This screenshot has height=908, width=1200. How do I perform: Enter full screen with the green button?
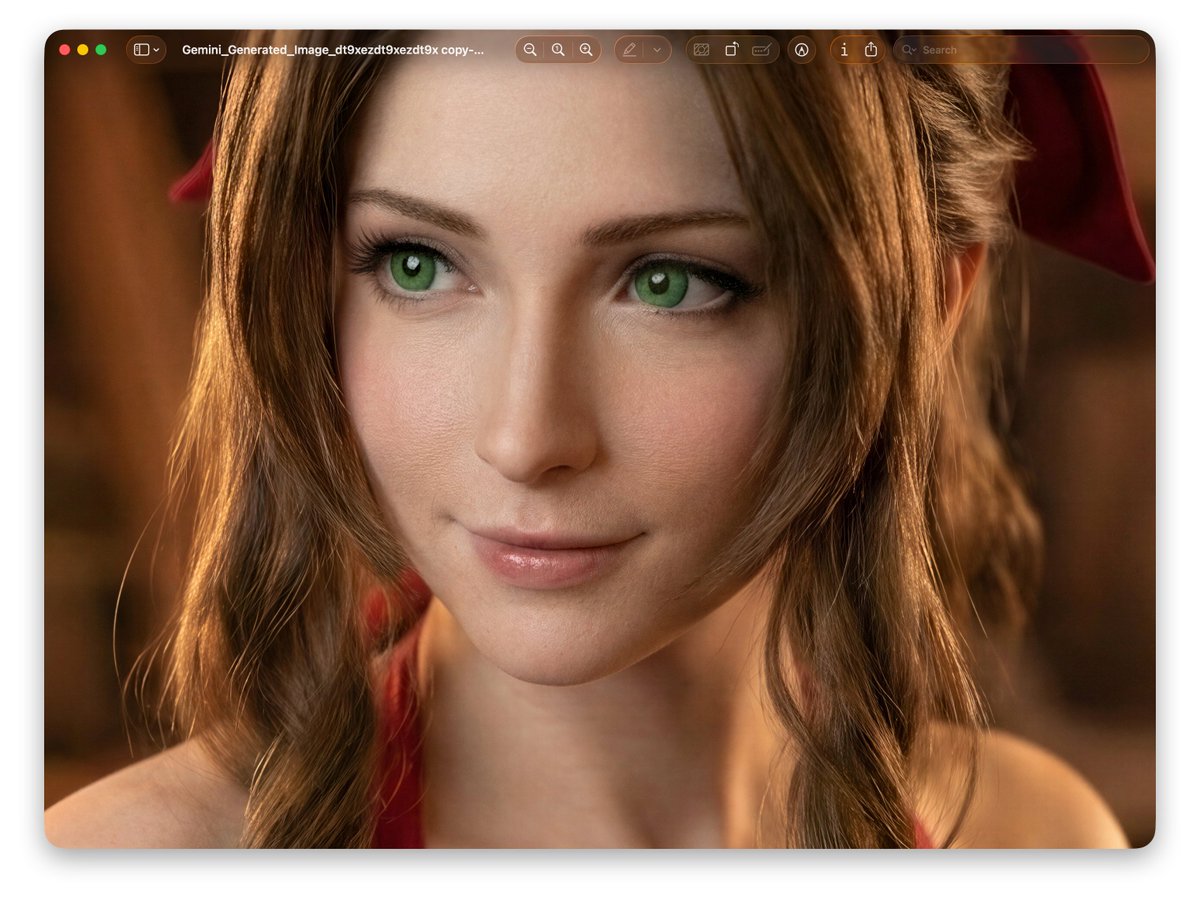(x=101, y=50)
